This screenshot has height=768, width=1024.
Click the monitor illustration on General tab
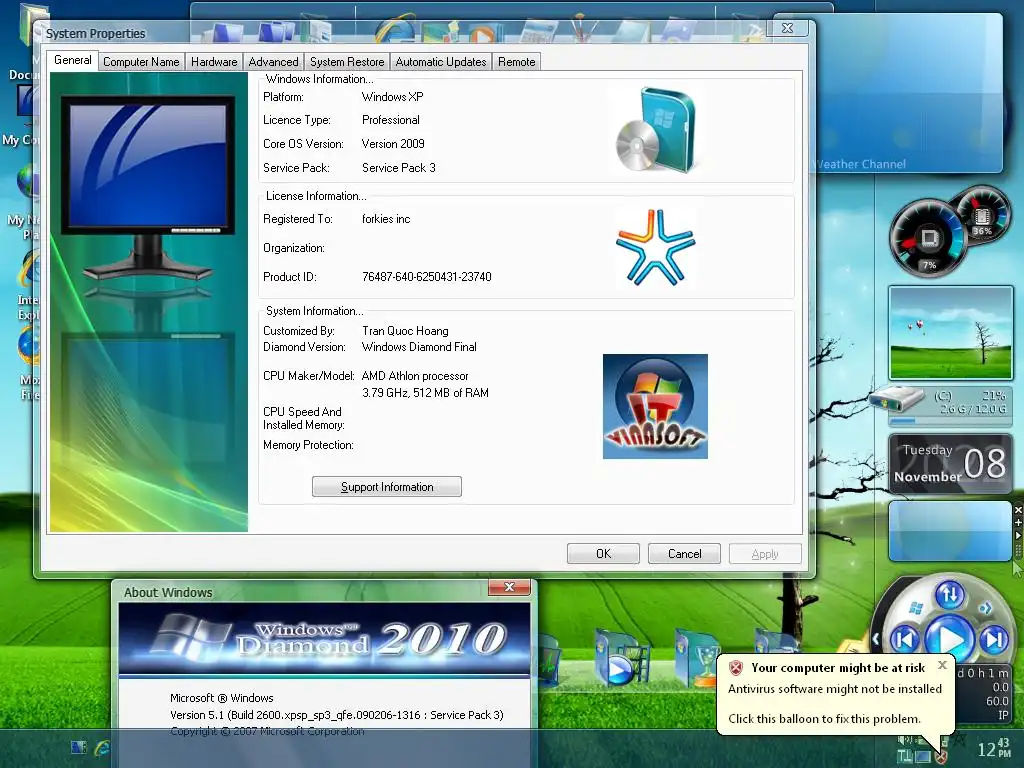pos(148,189)
